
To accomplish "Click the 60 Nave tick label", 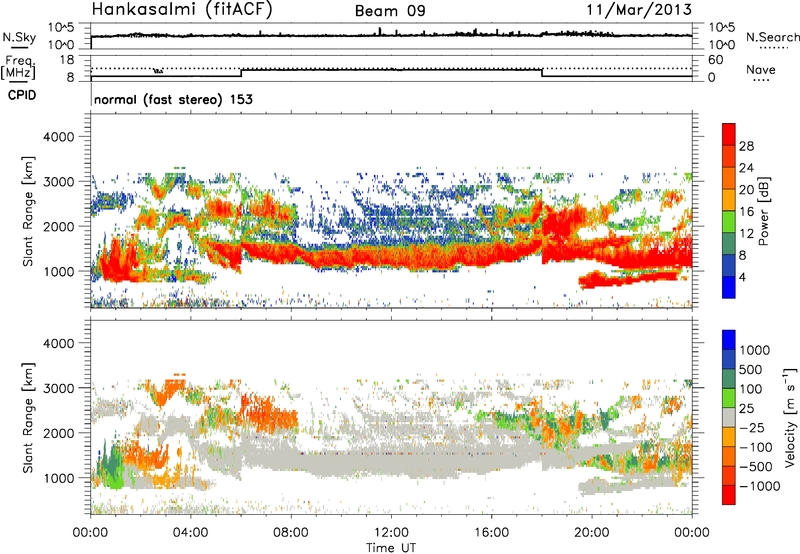I will pos(715,60).
